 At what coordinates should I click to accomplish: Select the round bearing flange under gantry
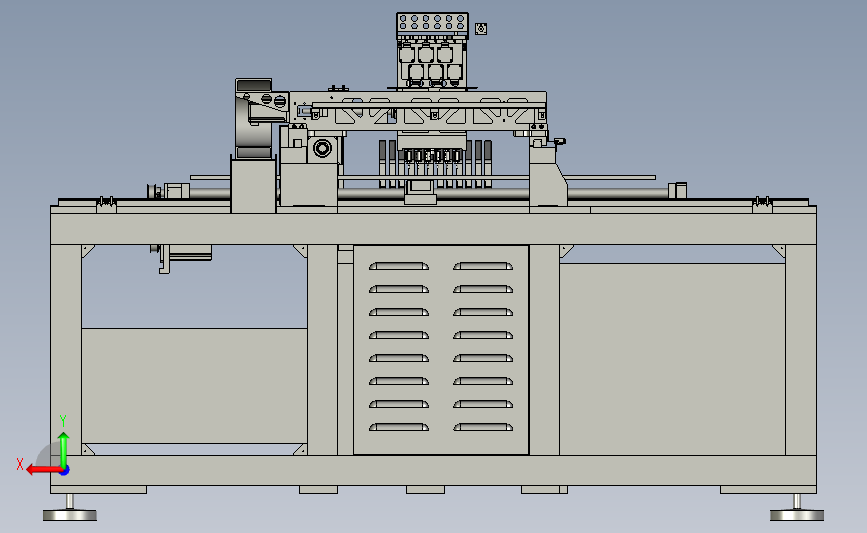tap(322, 148)
